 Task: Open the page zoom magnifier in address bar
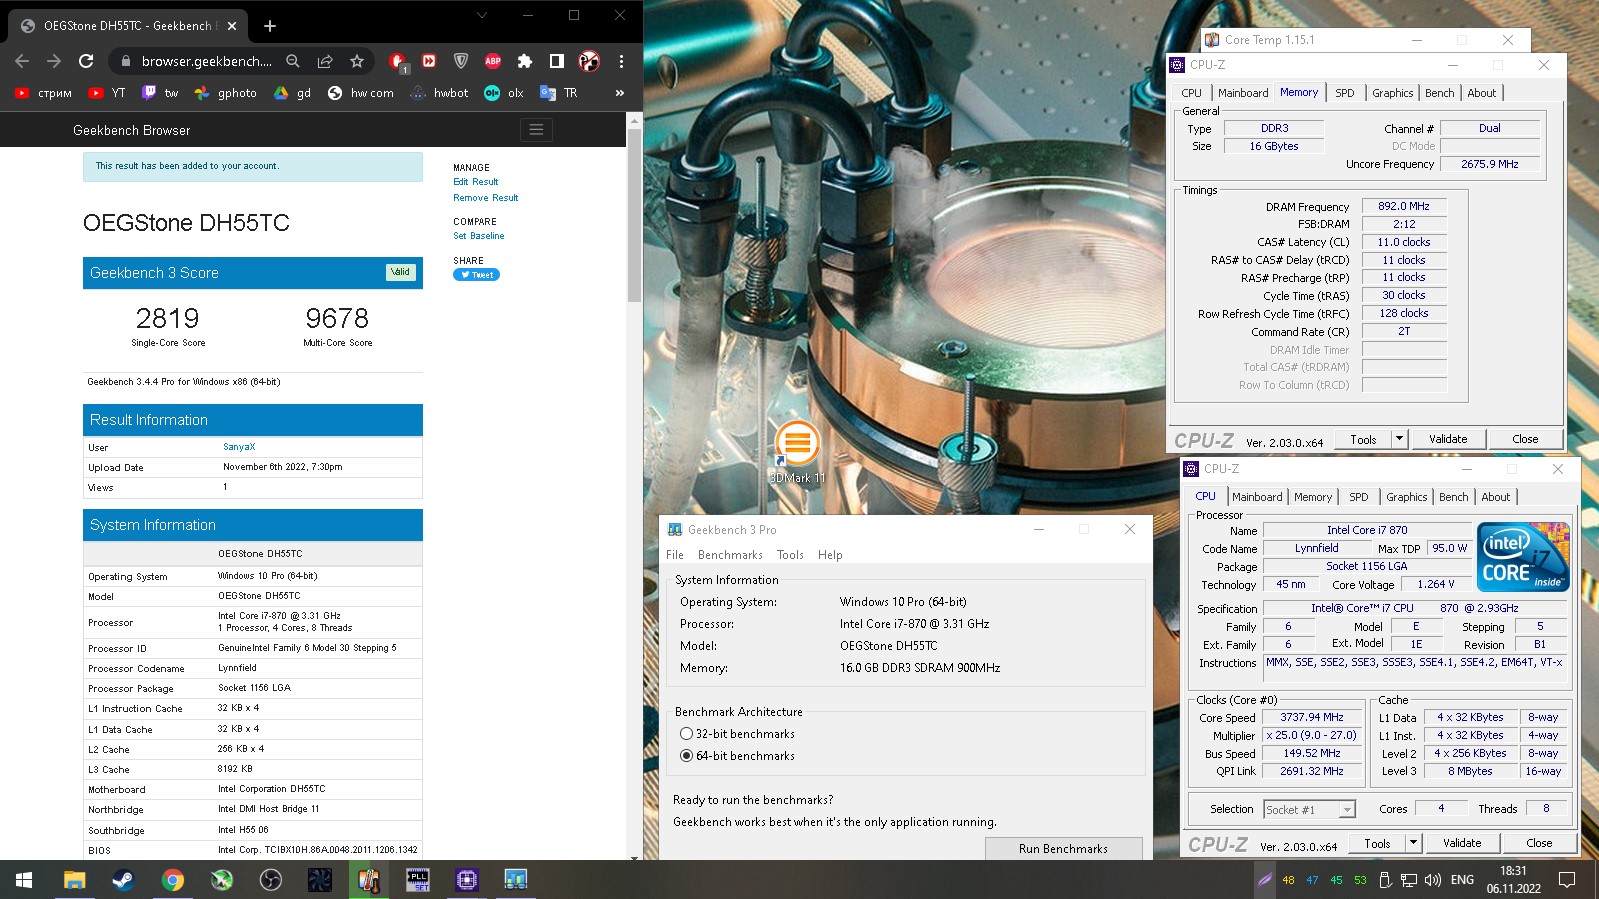293,61
